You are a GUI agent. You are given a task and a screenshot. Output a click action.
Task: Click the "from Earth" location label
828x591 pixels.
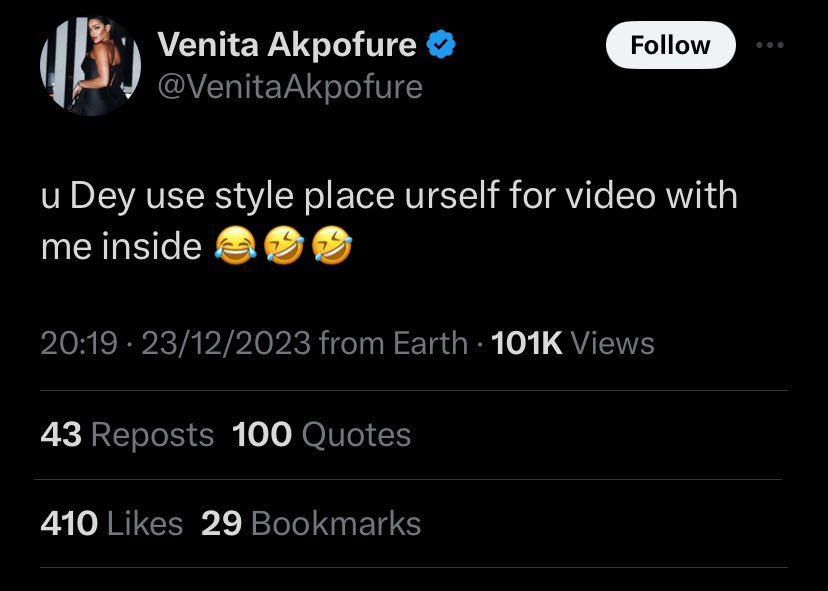pyautogui.click(x=393, y=344)
